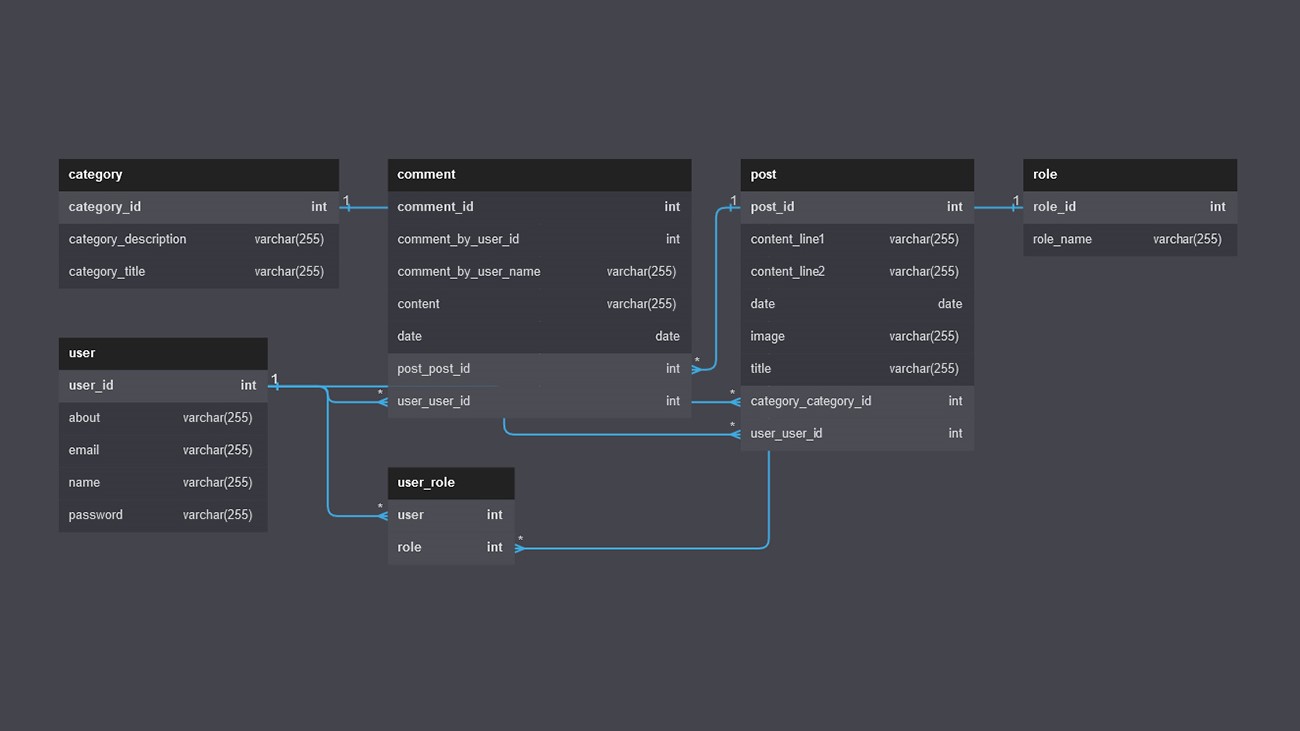Select the content_line1 field
Viewport: 1300px width, 731px height.
pos(857,239)
